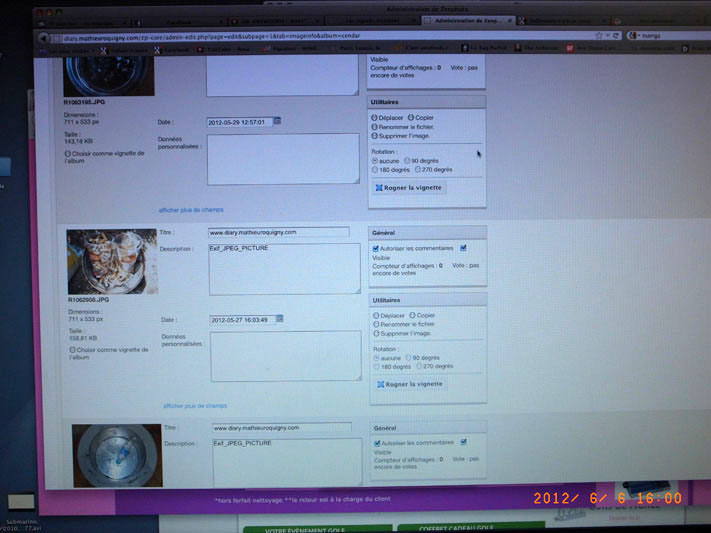The image size is (711, 533).
Task: Select Supprimer l'image for R1063195.JPG
Action: [375, 136]
